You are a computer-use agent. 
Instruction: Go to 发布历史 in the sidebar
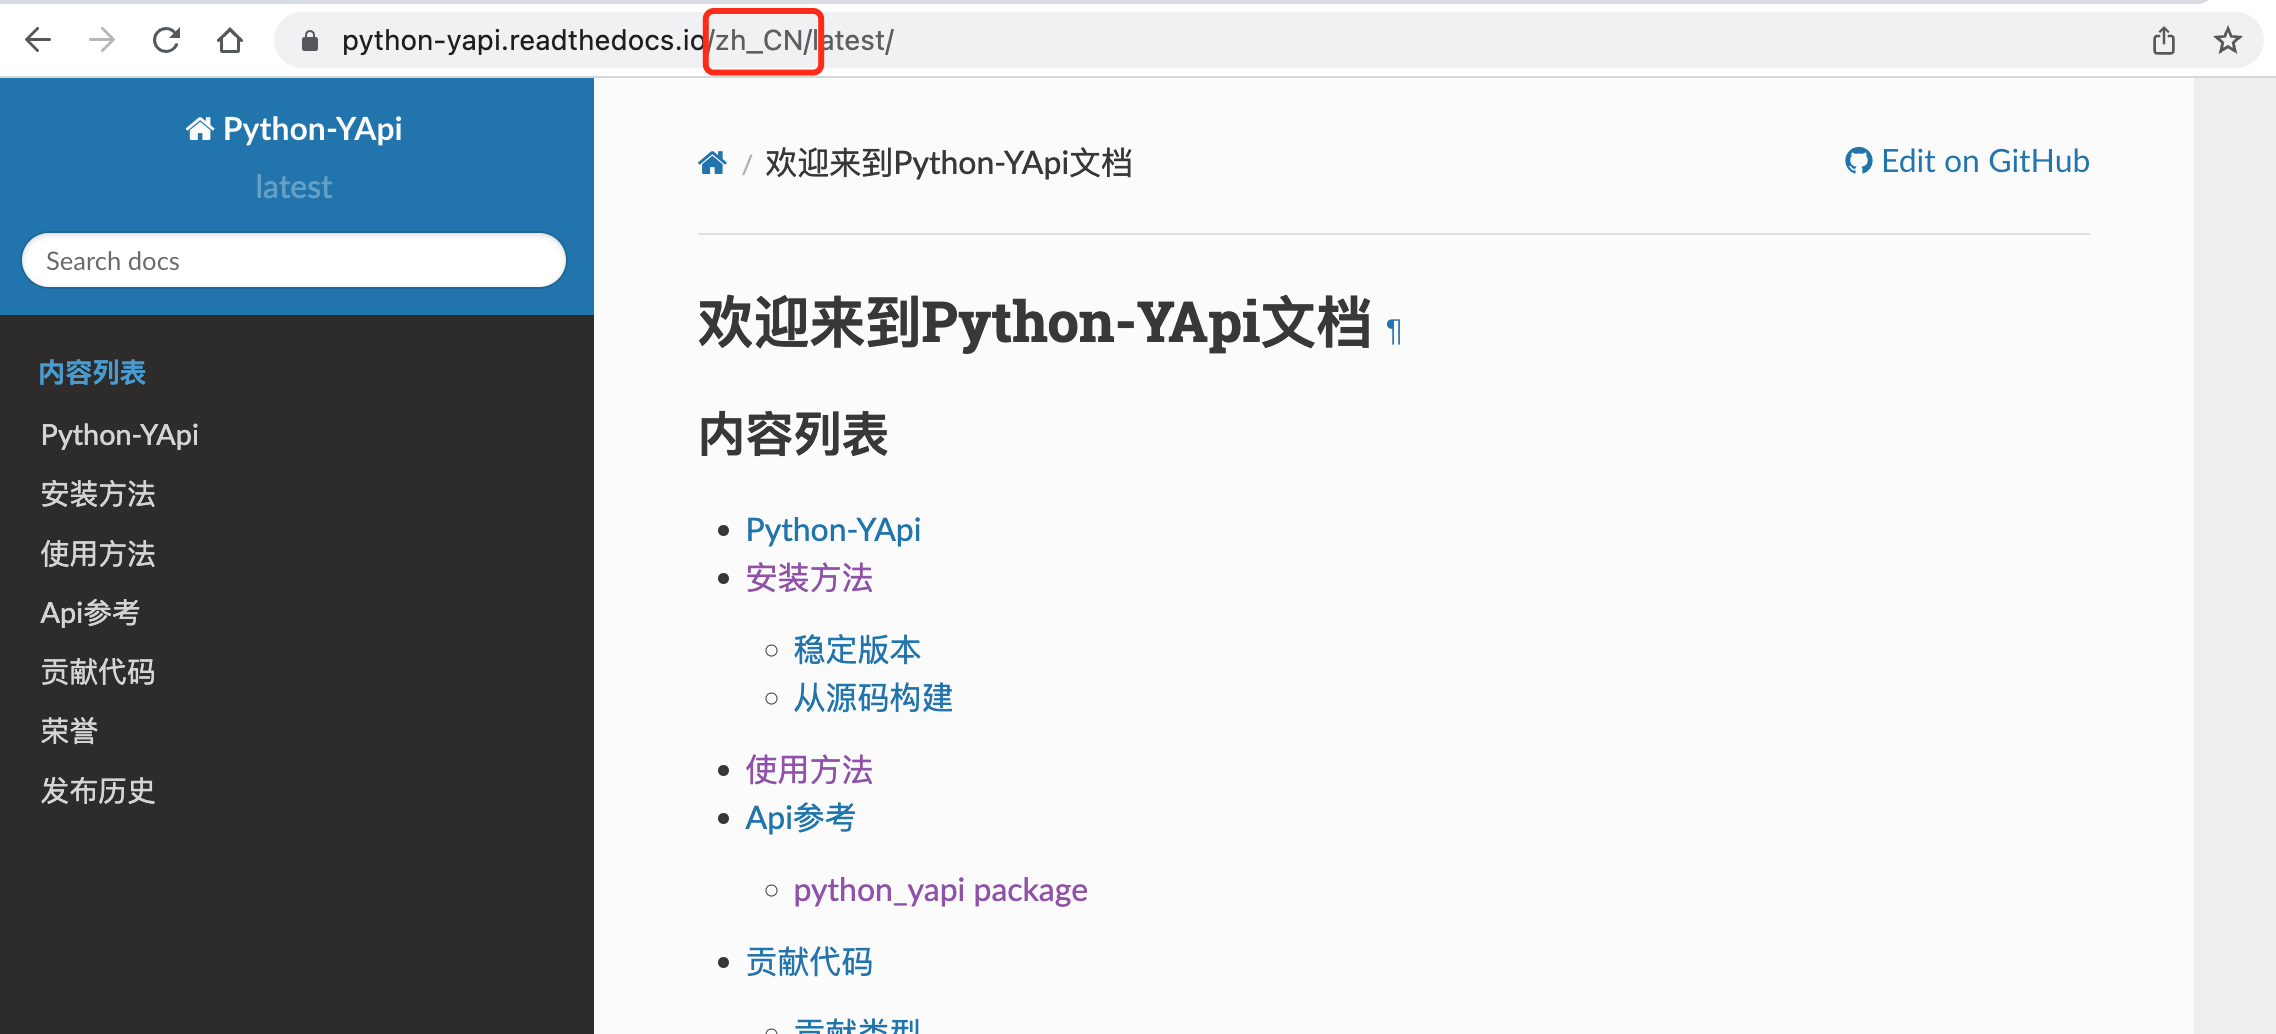(x=98, y=790)
